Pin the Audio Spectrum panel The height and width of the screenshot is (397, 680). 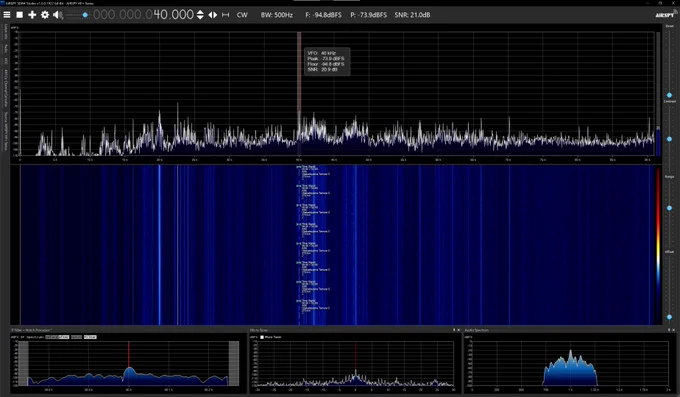[669, 330]
